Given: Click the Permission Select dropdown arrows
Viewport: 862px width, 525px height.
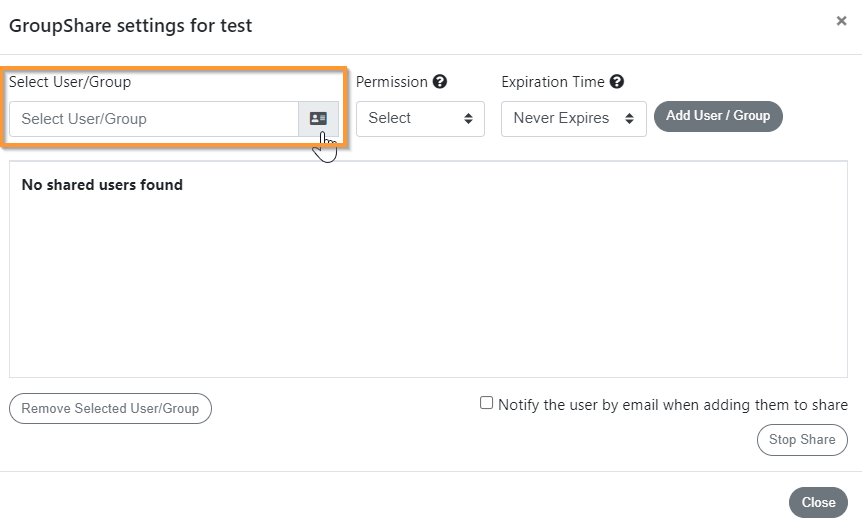Looking at the screenshot, I should click(468, 119).
